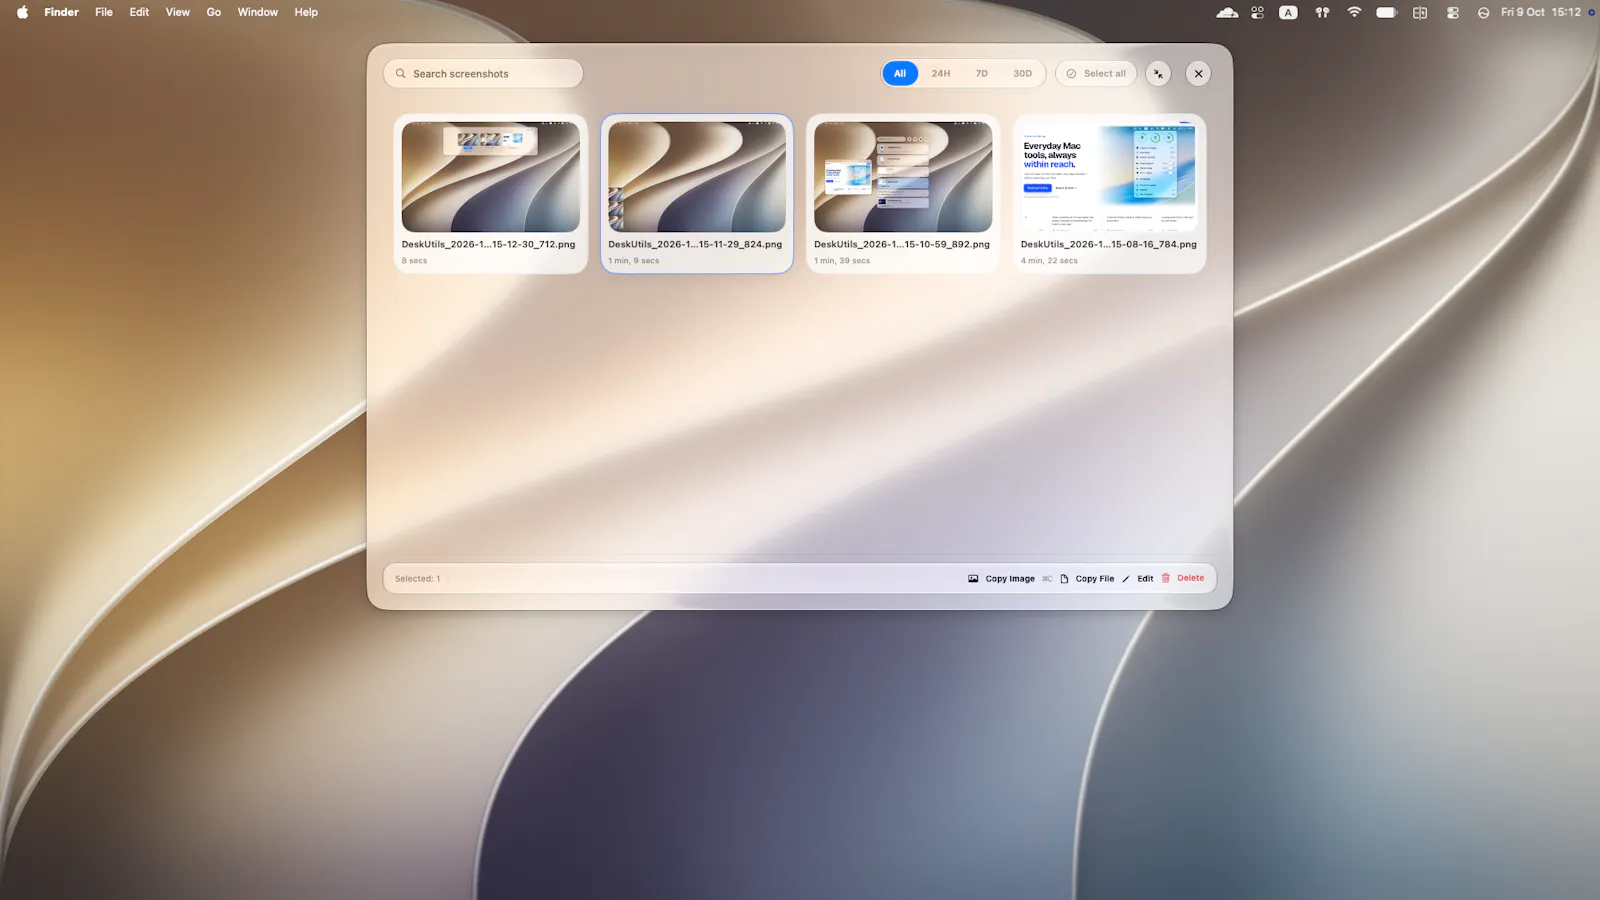Open the File menu
Screen dimensions: 1600x900
(x=104, y=12)
